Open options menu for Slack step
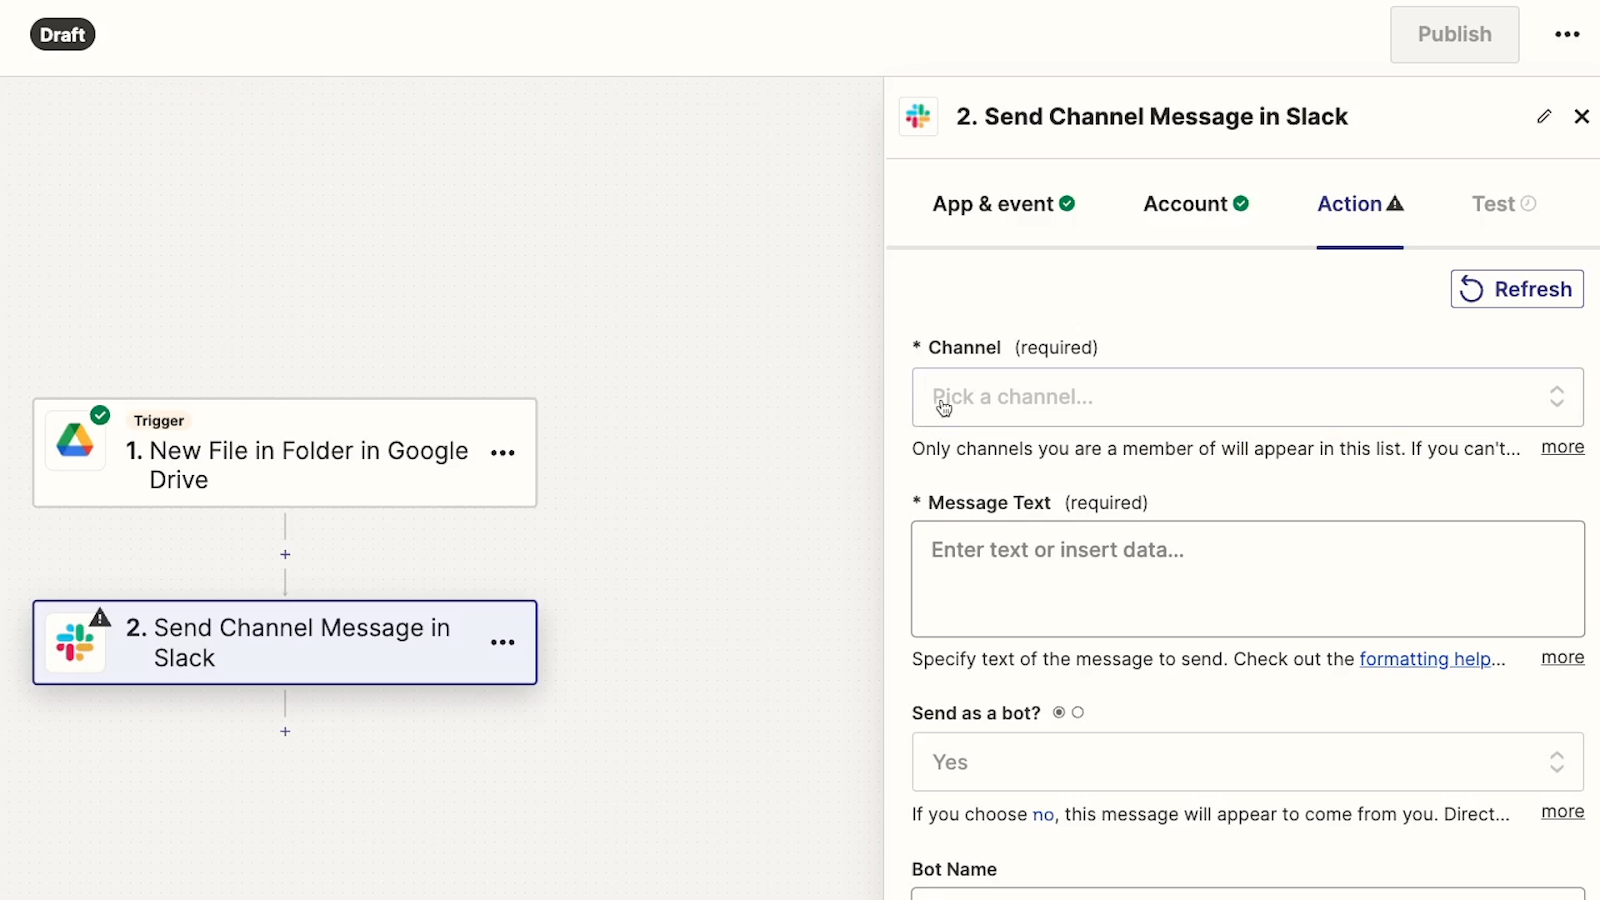The image size is (1600, 900). click(503, 643)
